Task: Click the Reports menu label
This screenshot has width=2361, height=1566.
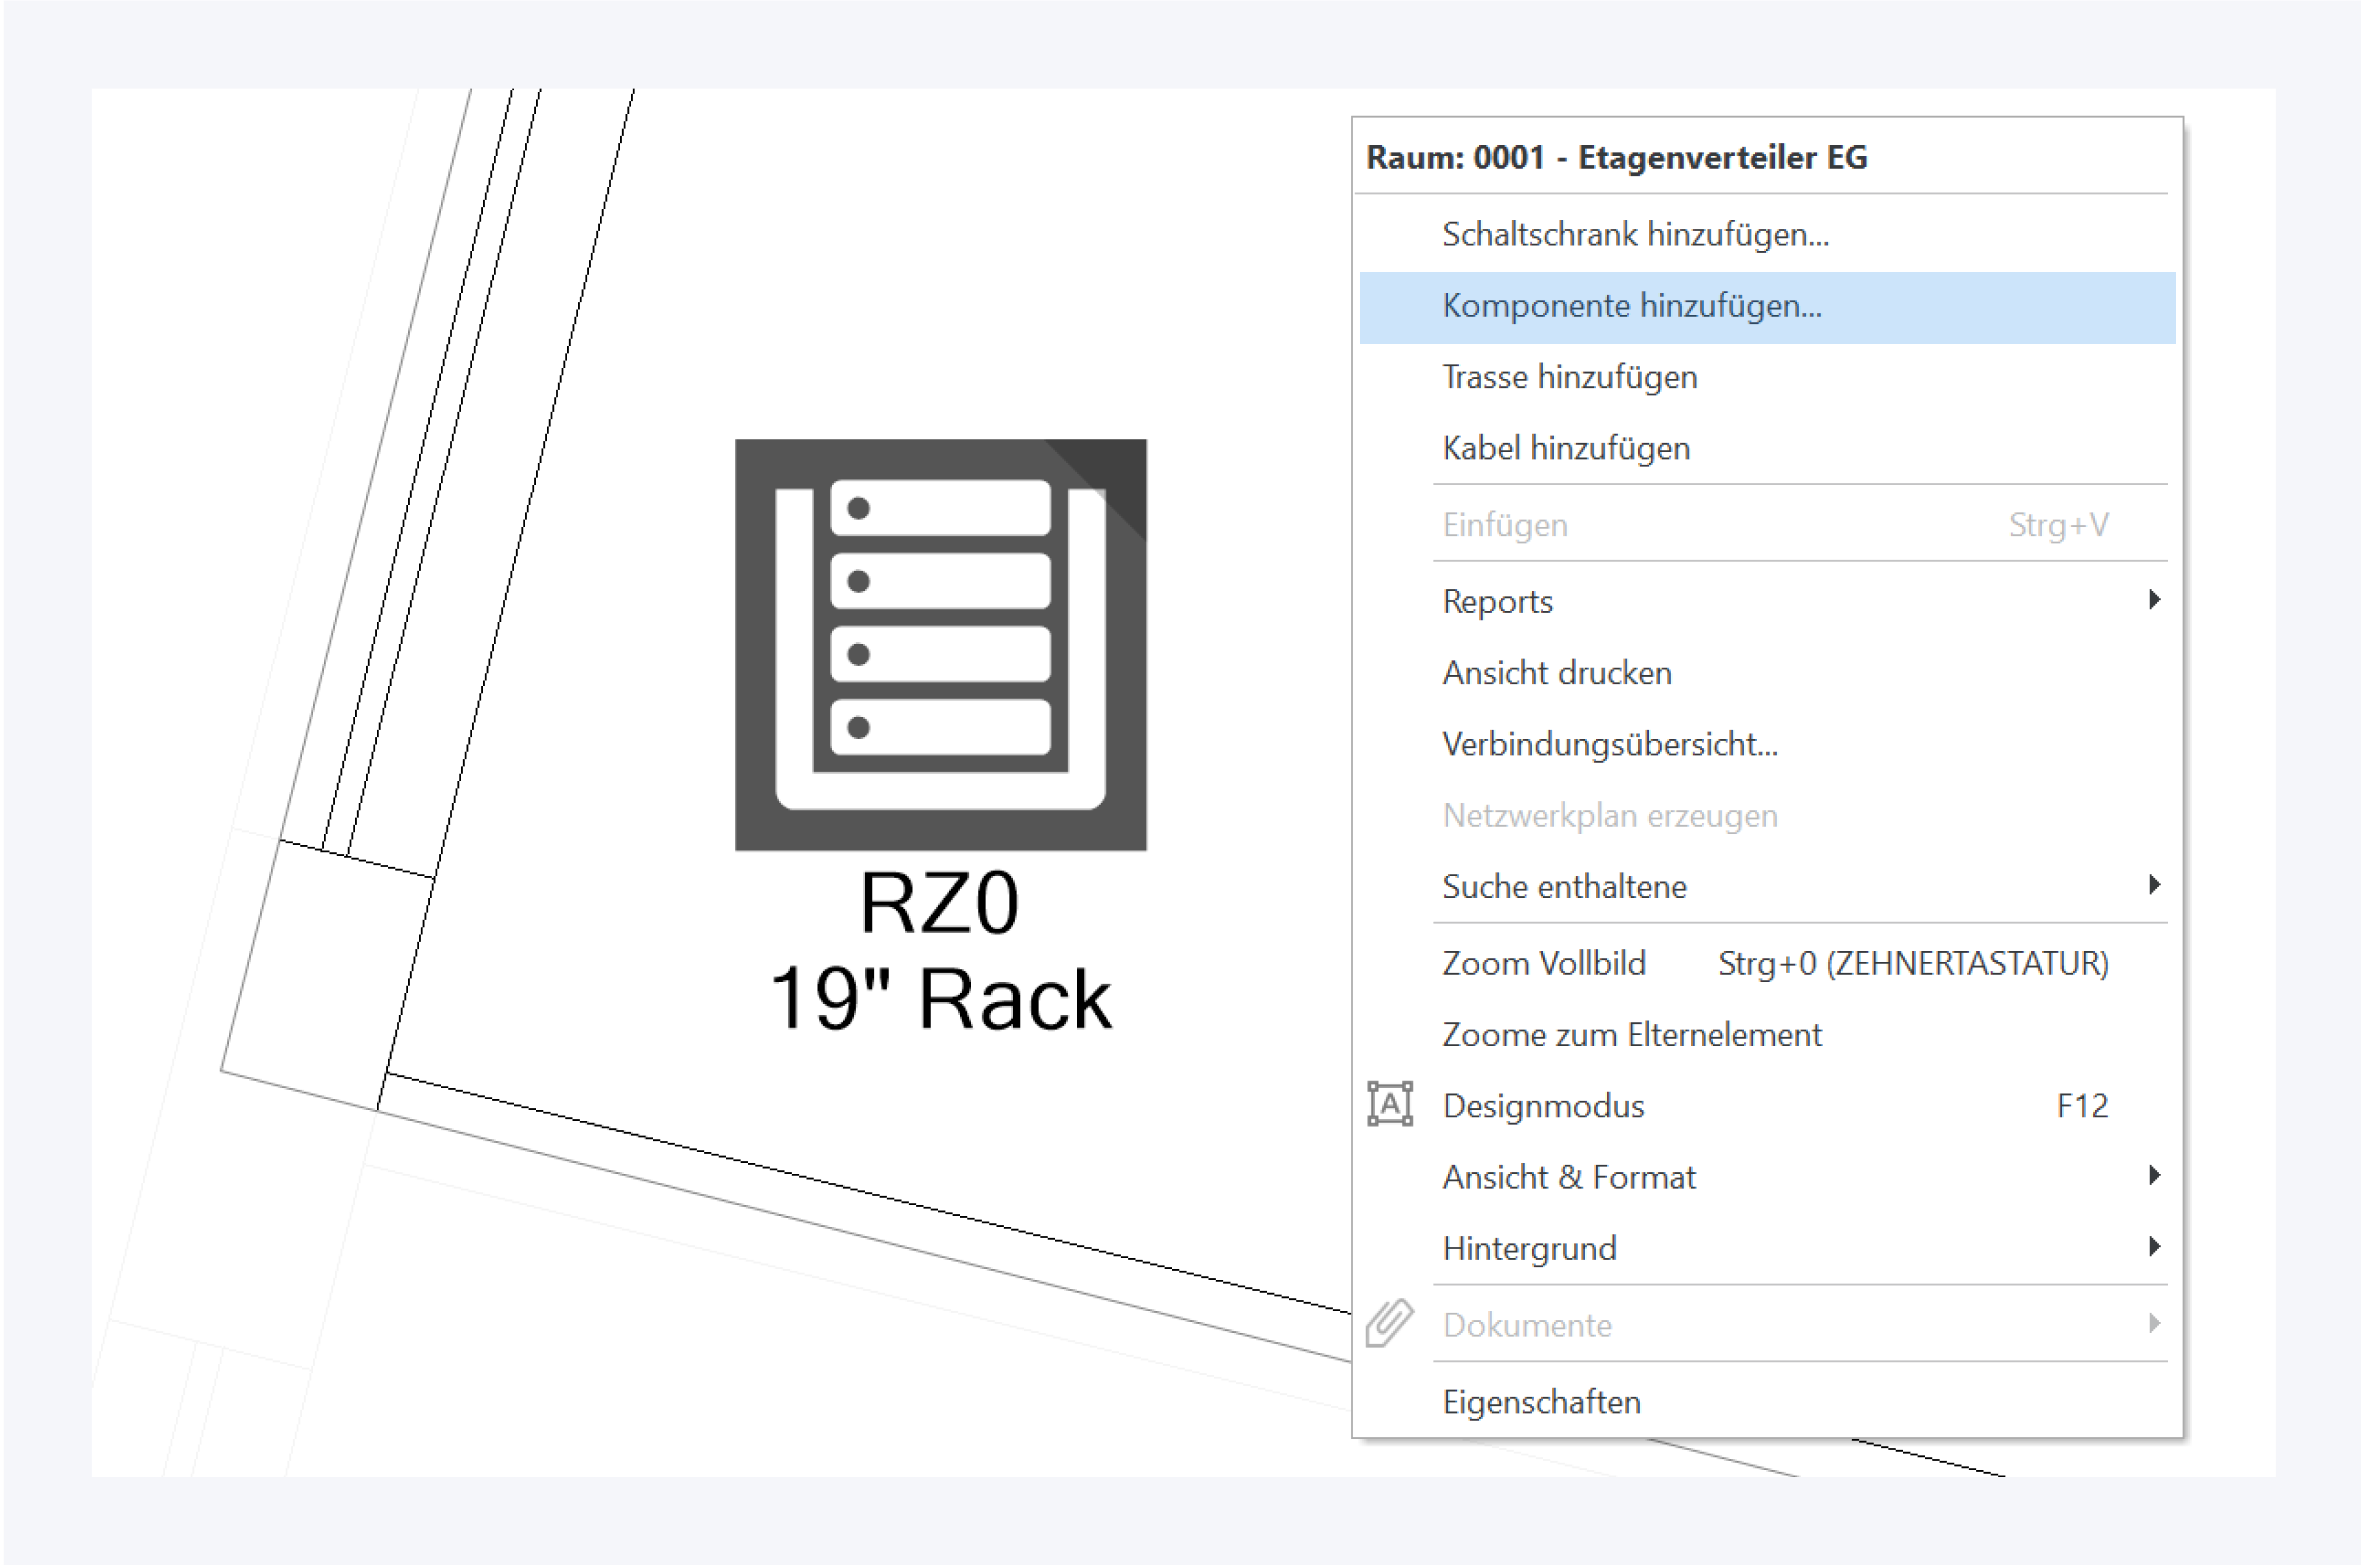Action: tap(1497, 601)
